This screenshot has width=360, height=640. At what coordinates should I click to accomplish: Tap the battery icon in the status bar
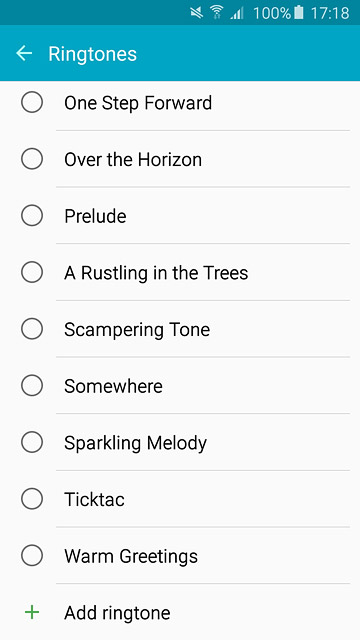click(299, 13)
